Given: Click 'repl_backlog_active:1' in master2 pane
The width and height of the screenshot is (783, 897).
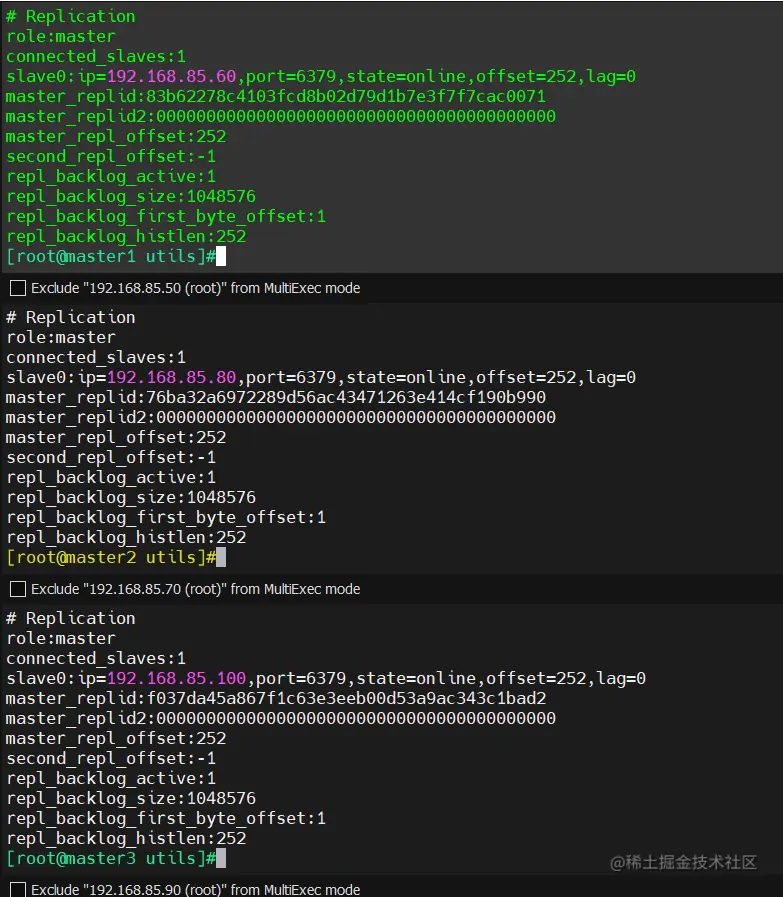Looking at the screenshot, I should [x=111, y=477].
